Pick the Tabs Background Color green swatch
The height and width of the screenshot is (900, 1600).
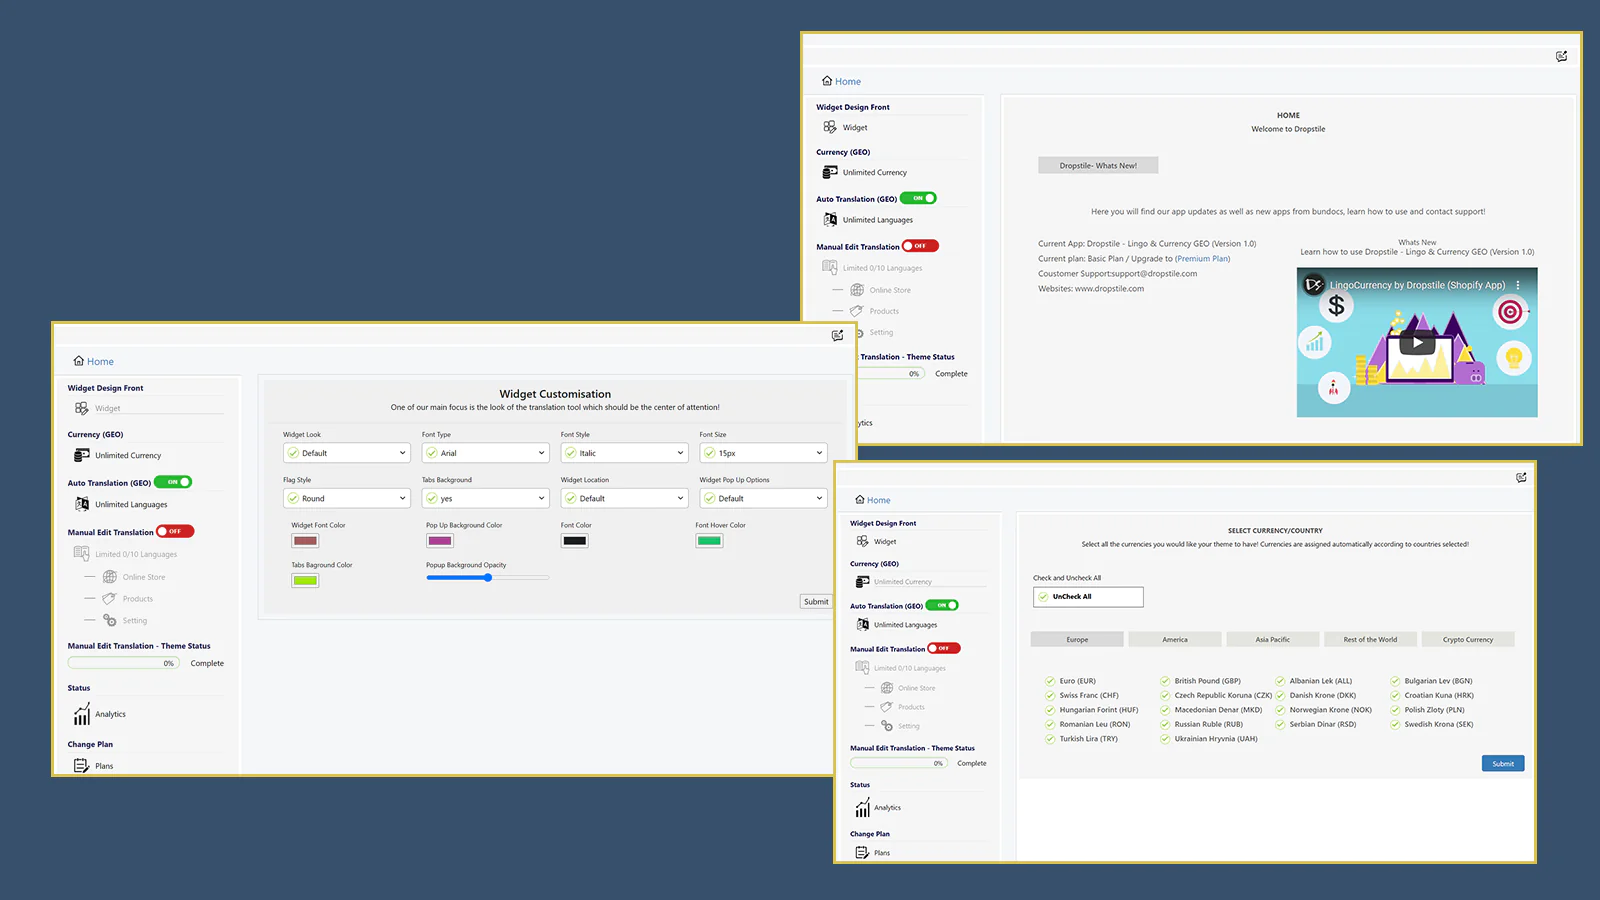tap(305, 581)
